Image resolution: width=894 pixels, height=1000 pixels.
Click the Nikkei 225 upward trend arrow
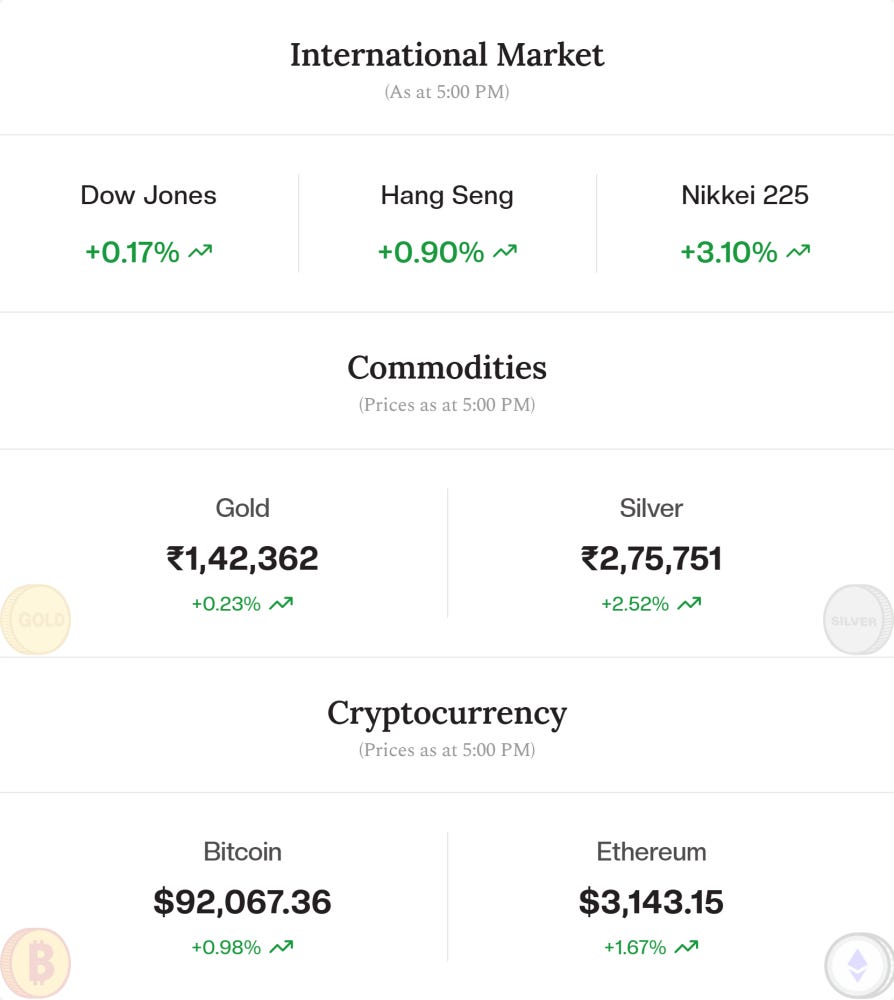[x=798, y=252]
